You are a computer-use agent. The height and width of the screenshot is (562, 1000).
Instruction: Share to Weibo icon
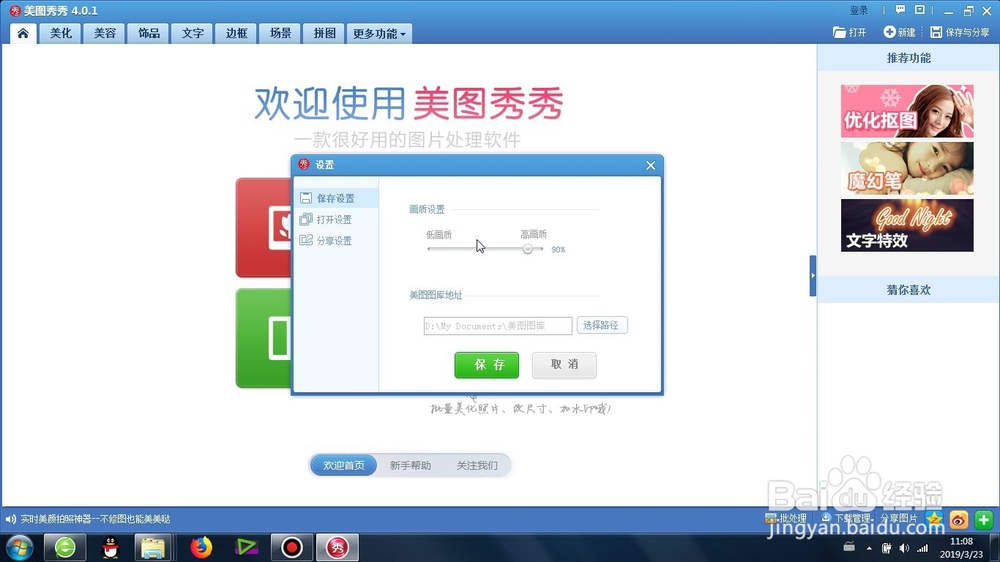(959, 520)
